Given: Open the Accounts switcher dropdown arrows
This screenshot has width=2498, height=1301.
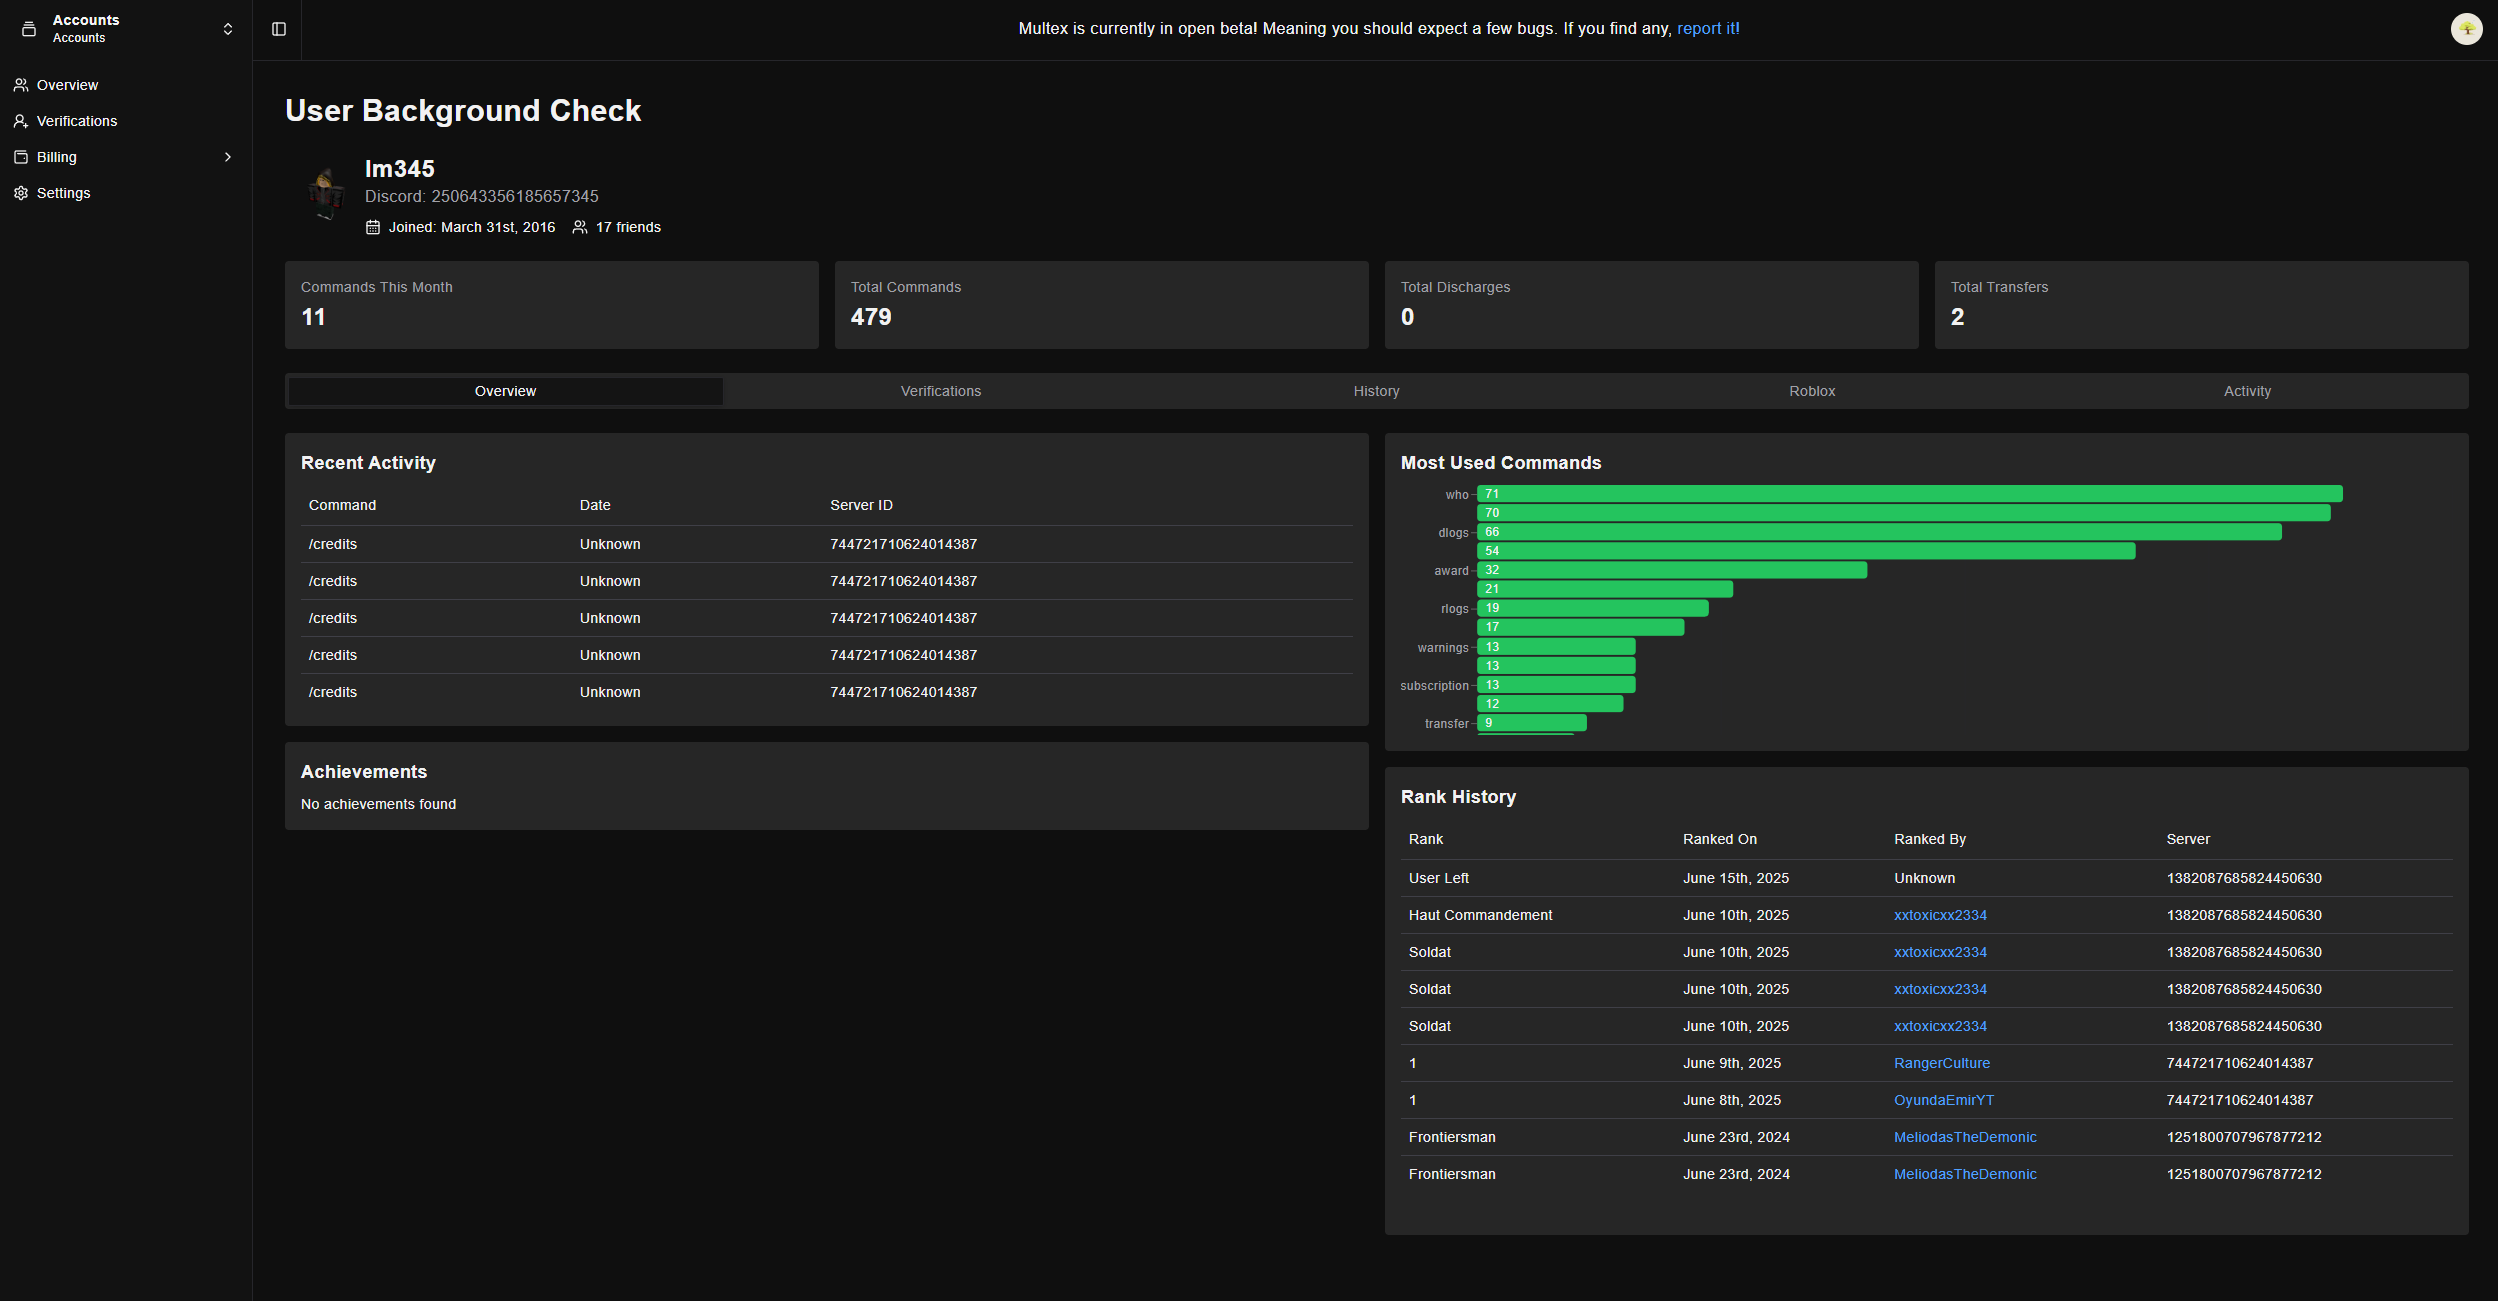Looking at the screenshot, I should (228, 29).
